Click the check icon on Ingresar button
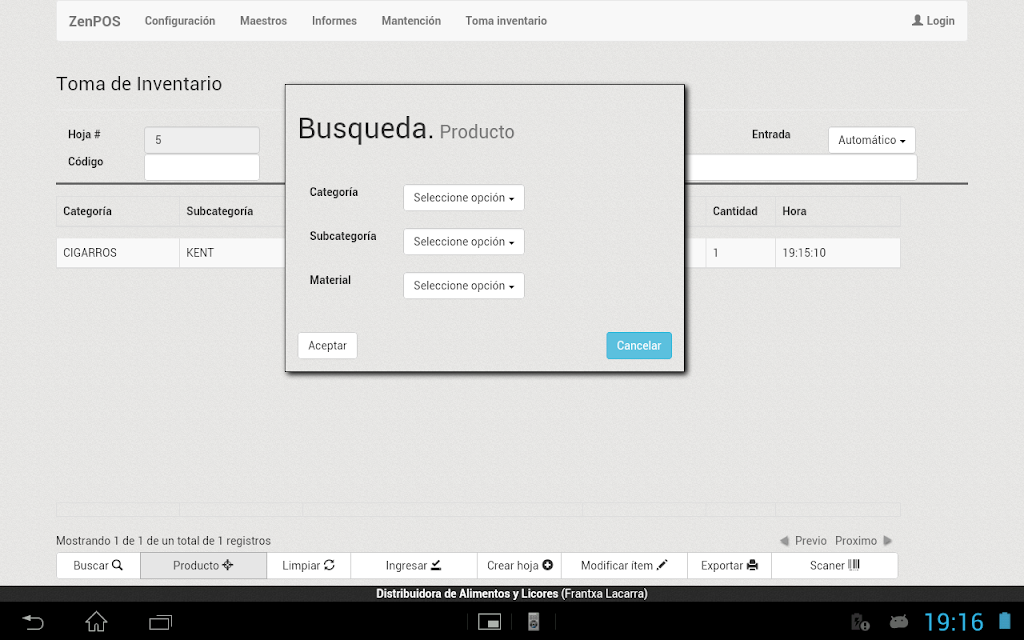 tap(436, 565)
